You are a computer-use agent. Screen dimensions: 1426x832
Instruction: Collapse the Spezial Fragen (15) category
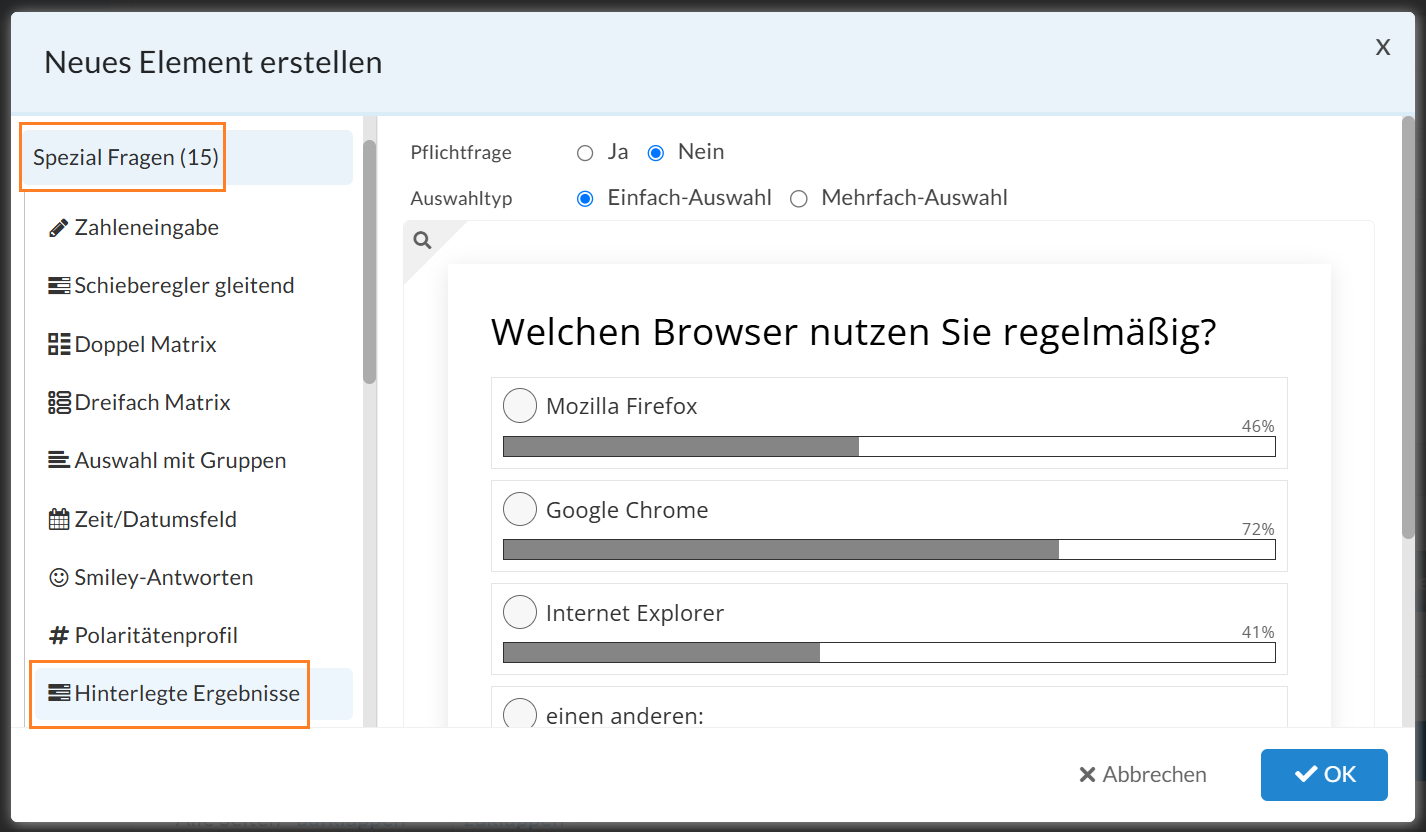188,158
